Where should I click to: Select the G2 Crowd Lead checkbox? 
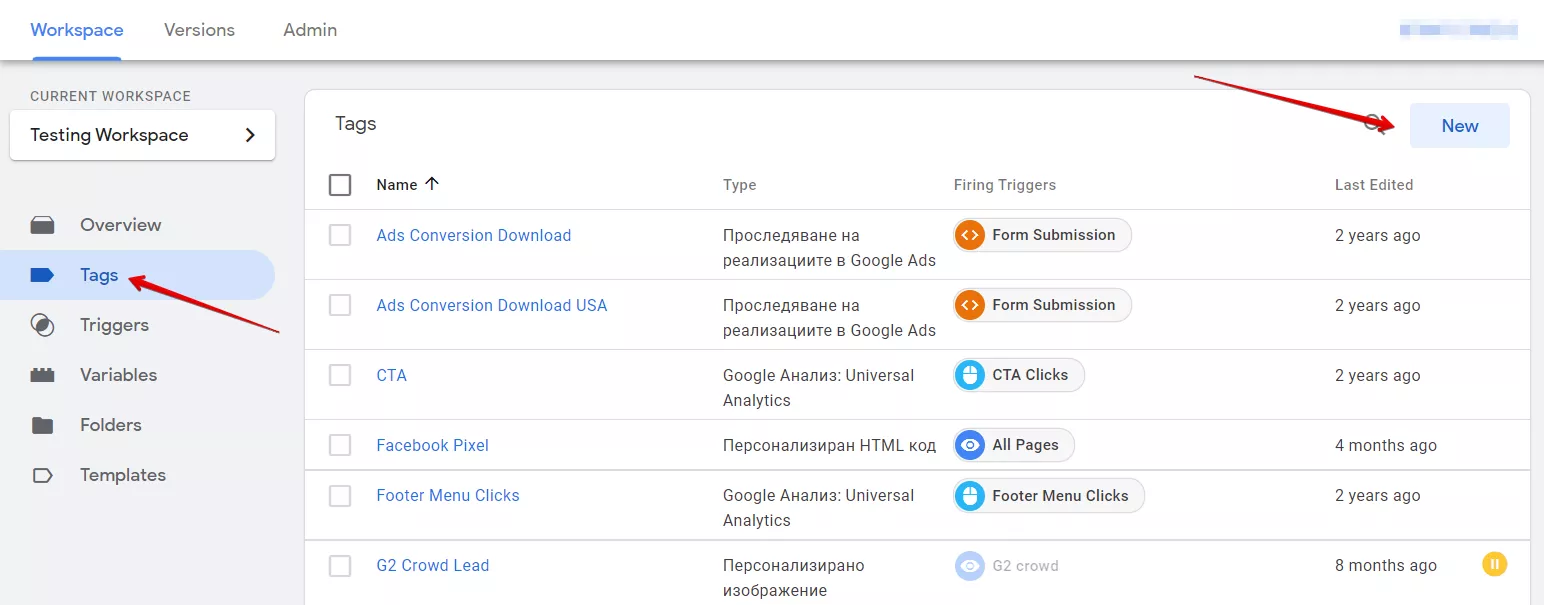point(340,565)
